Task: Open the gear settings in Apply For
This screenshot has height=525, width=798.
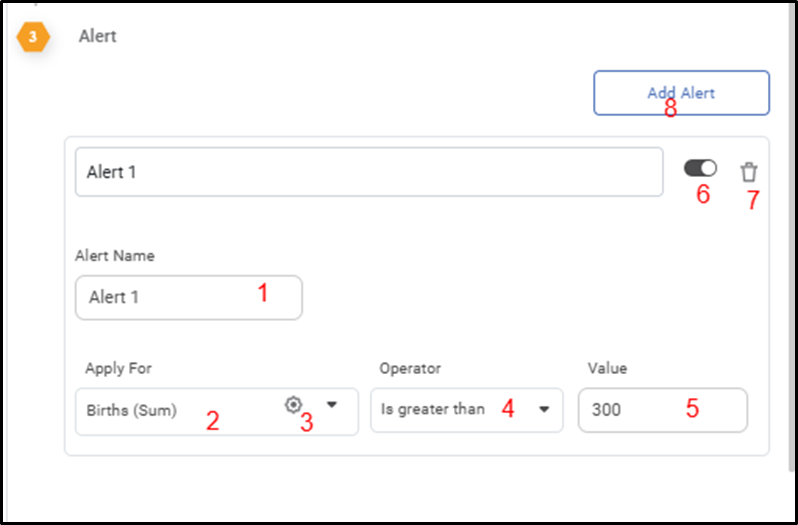Action: [x=293, y=405]
